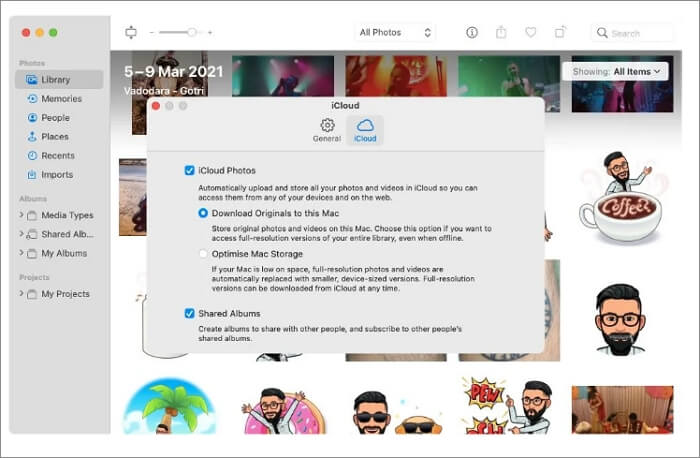
Task: Open the green-lit concert photo
Action: click(509, 76)
